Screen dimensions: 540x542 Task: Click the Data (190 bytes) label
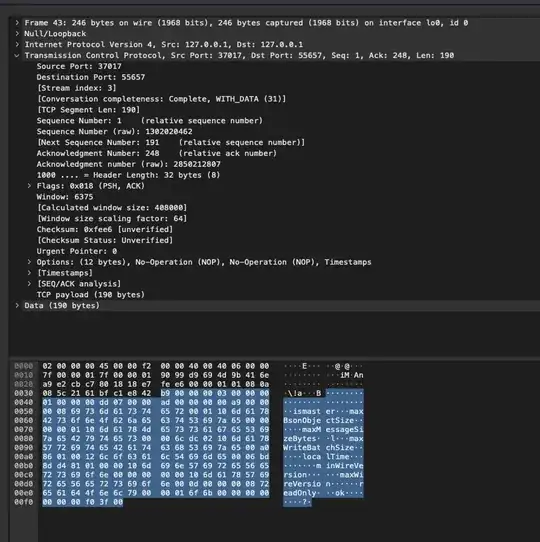click(x=62, y=306)
